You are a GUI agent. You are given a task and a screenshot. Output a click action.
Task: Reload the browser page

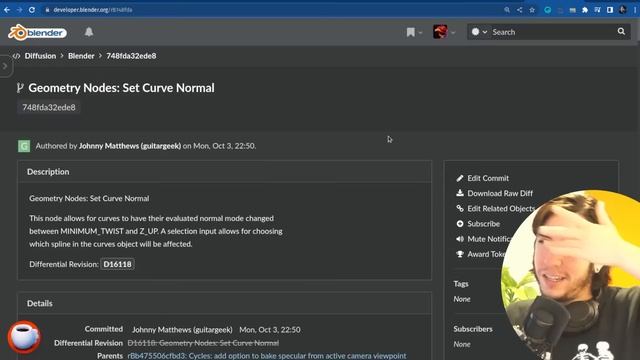click(x=32, y=10)
